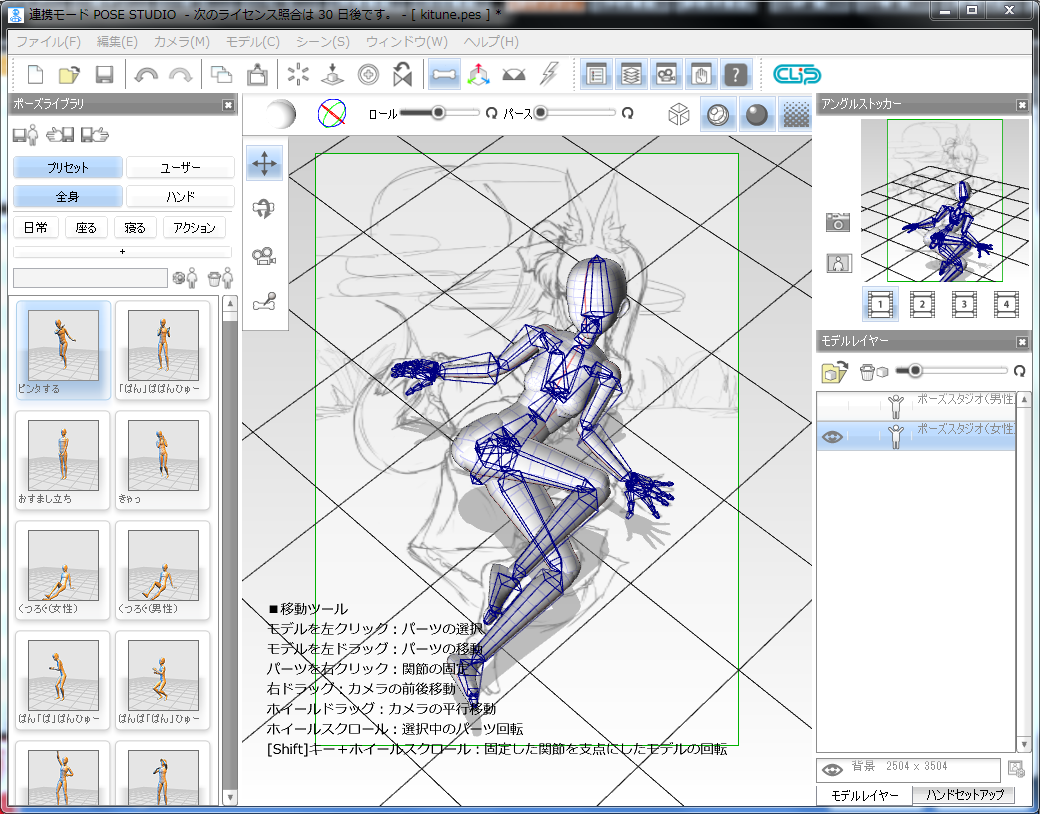Select the プリセット pose library button

[x=68, y=167]
